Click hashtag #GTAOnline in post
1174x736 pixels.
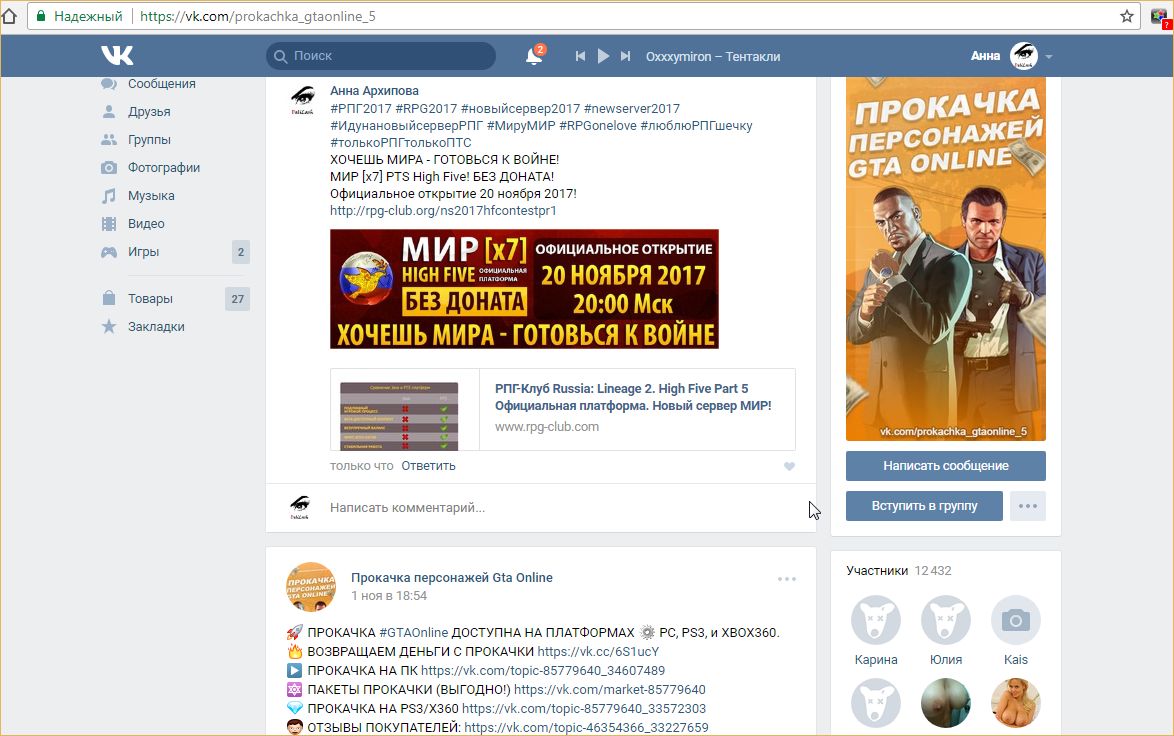413,633
